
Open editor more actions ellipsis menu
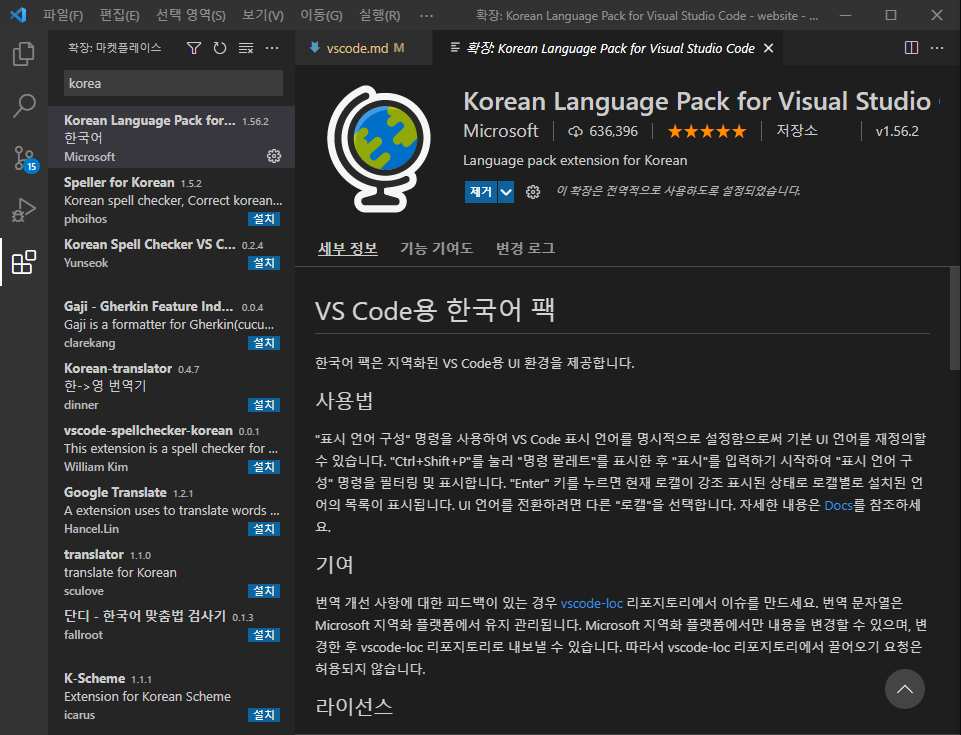937,48
